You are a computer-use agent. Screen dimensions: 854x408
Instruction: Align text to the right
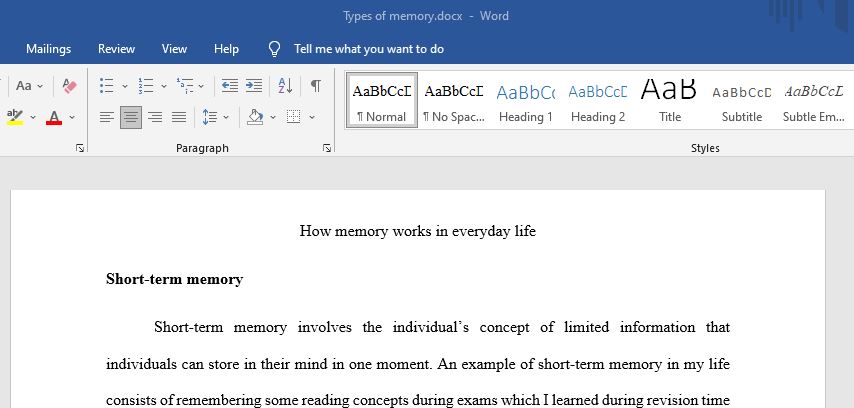155,117
